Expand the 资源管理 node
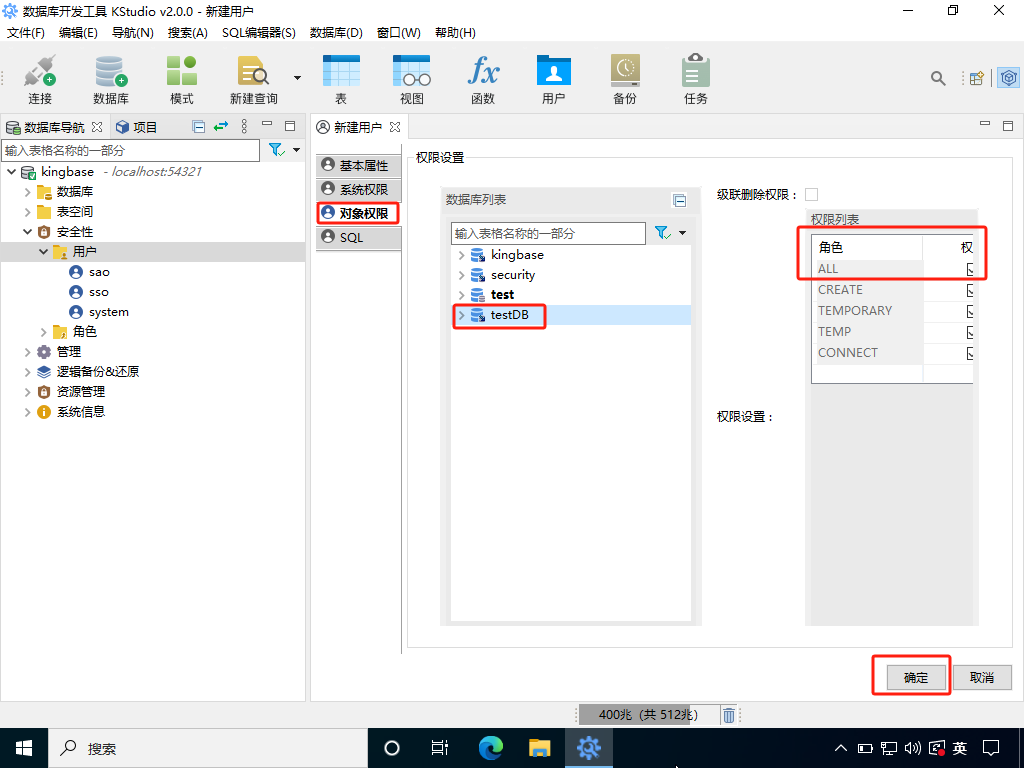Viewport: 1024px width, 768px height. tap(27, 392)
